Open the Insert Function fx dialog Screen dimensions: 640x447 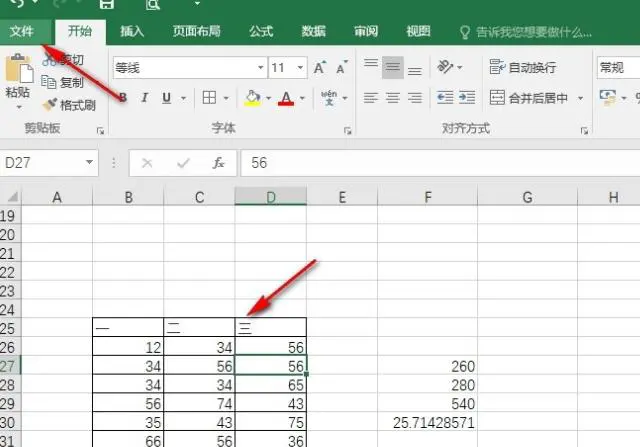coord(219,163)
